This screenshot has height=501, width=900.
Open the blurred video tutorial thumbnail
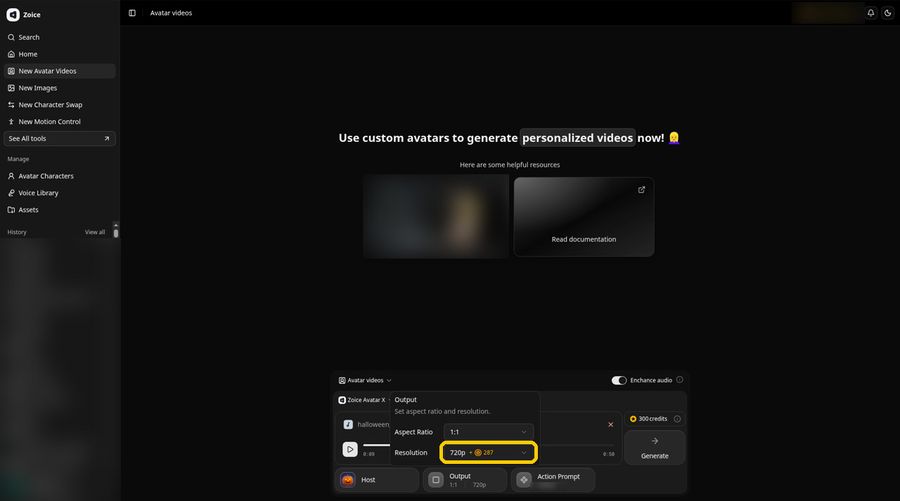point(436,216)
